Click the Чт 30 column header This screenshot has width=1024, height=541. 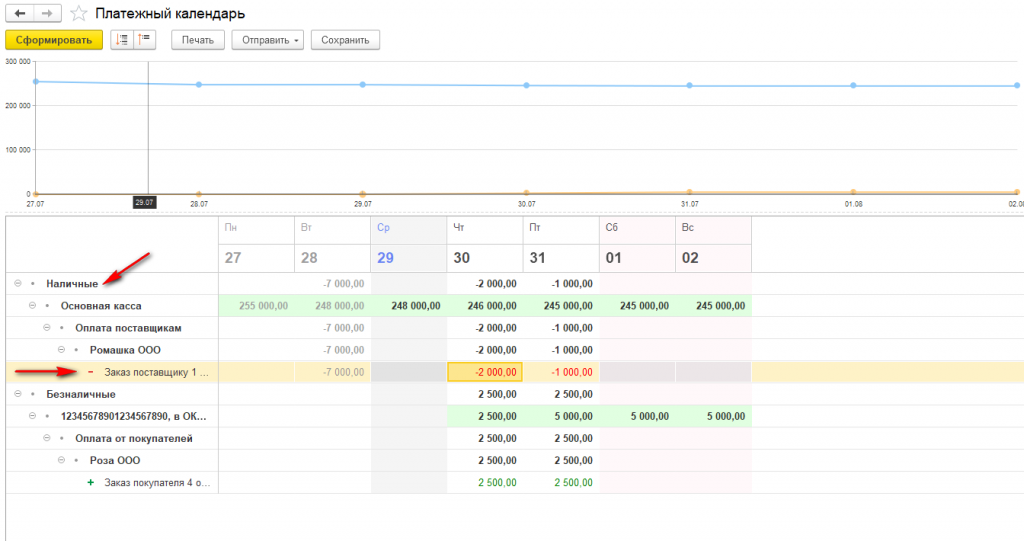[x=485, y=244]
